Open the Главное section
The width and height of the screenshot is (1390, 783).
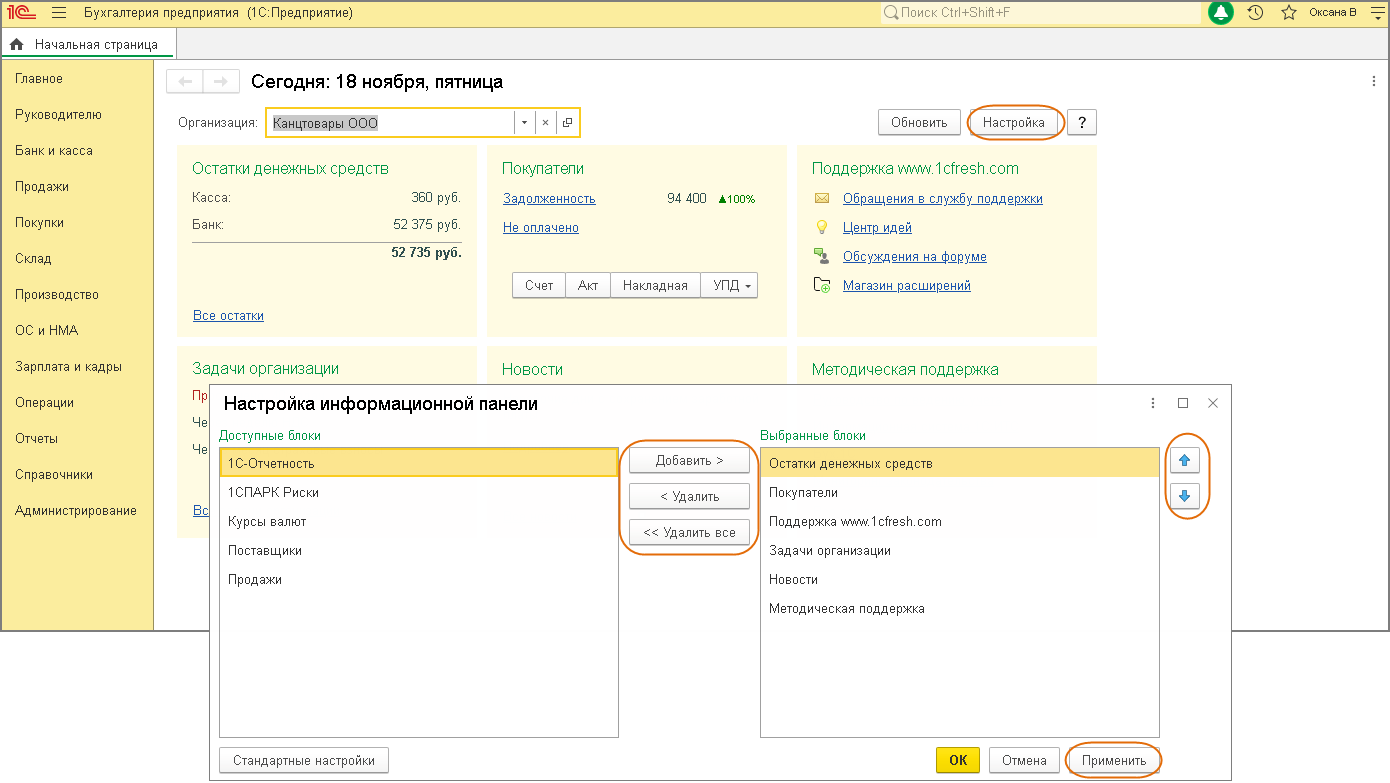39,78
